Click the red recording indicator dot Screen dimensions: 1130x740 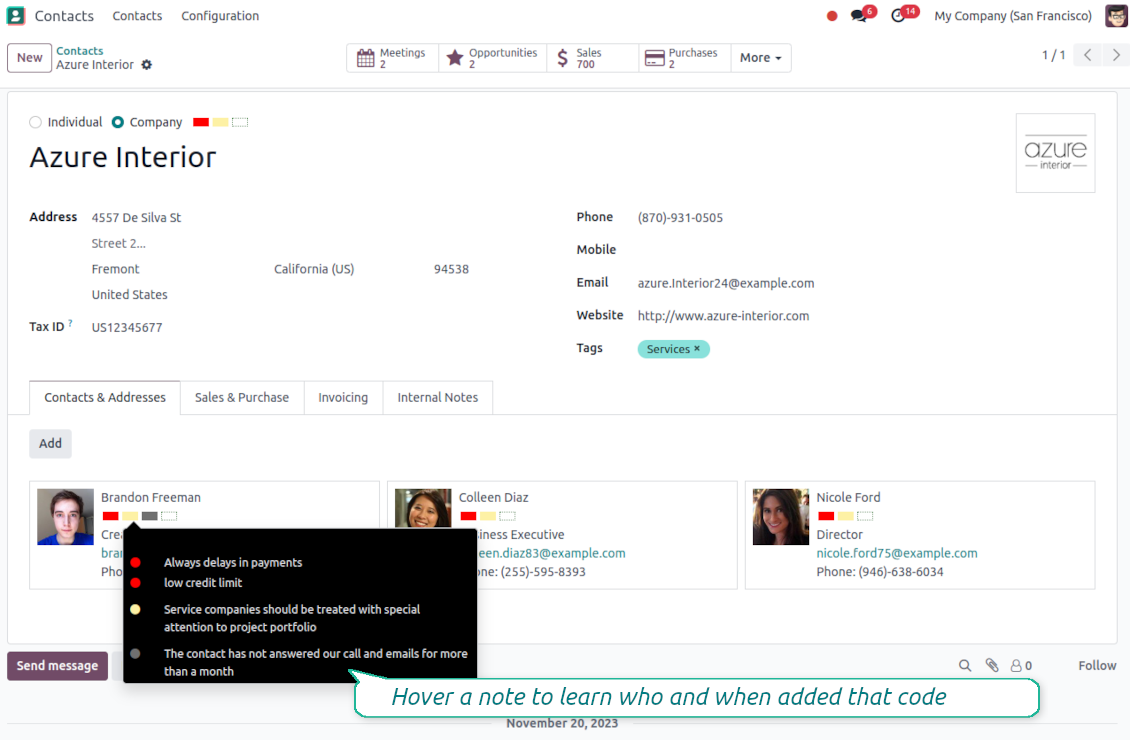tap(832, 16)
